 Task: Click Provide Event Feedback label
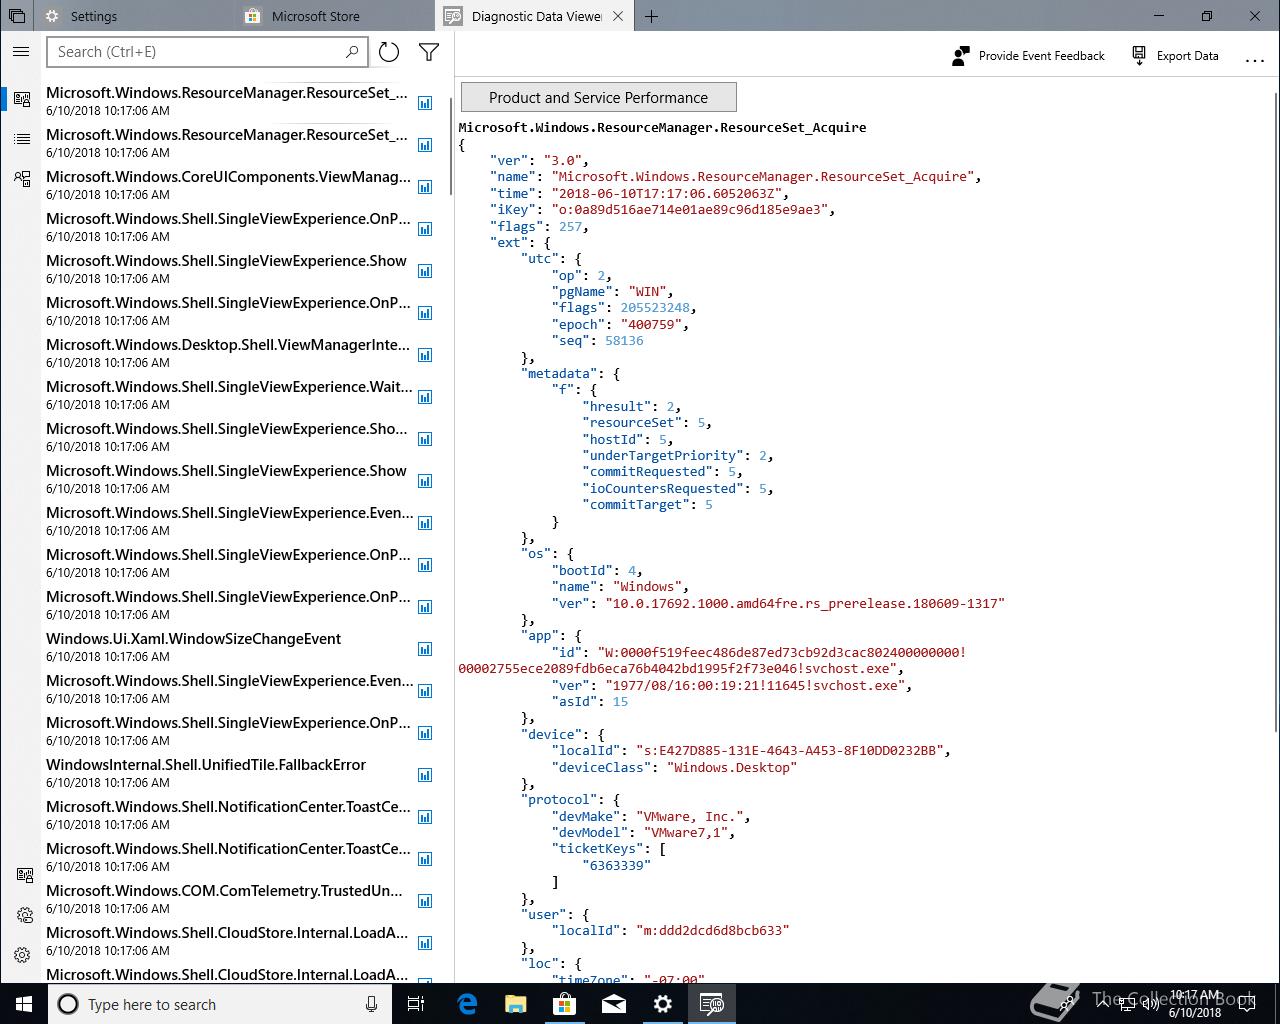tap(1041, 56)
